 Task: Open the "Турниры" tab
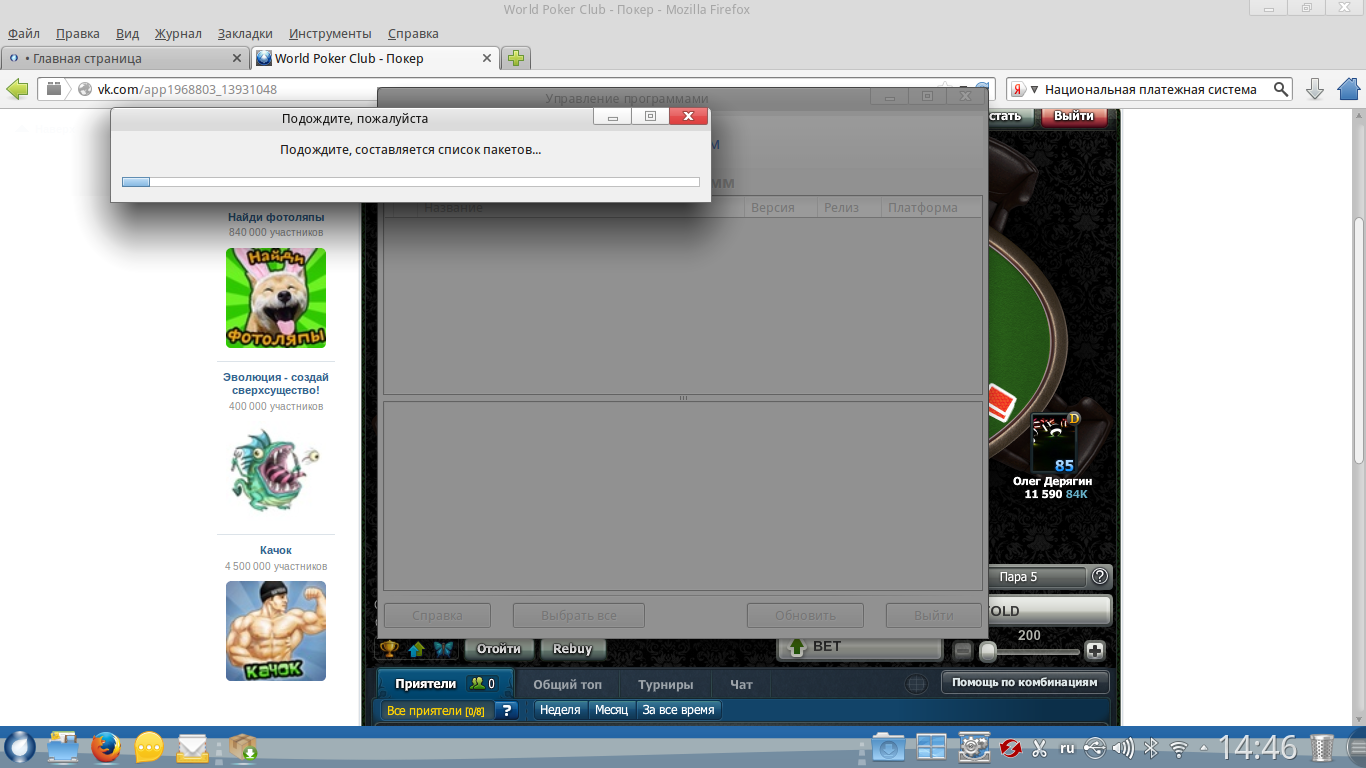666,685
